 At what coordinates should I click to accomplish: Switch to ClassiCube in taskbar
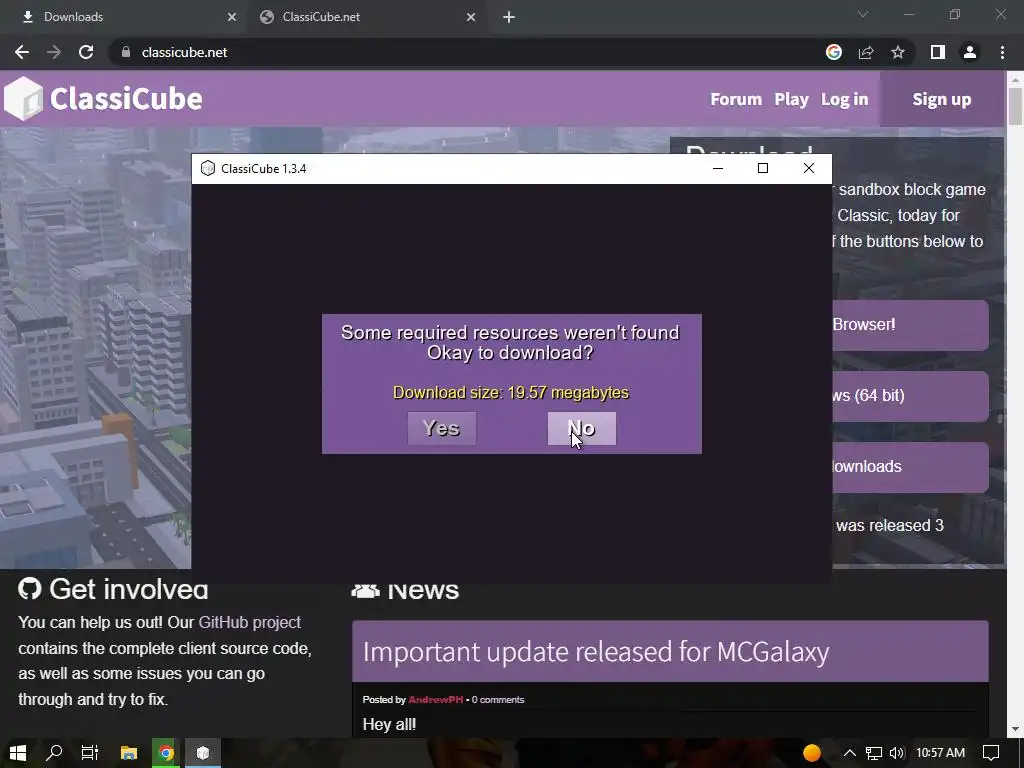203,753
